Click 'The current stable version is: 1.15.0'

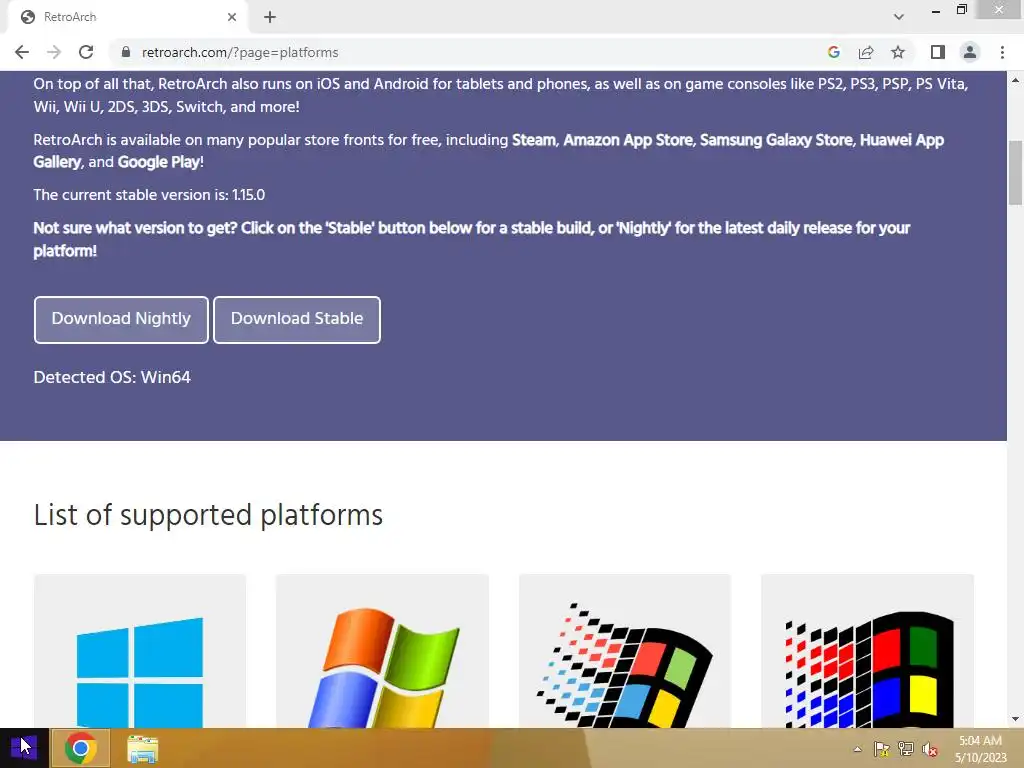pyautogui.click(x=149, y=195)
